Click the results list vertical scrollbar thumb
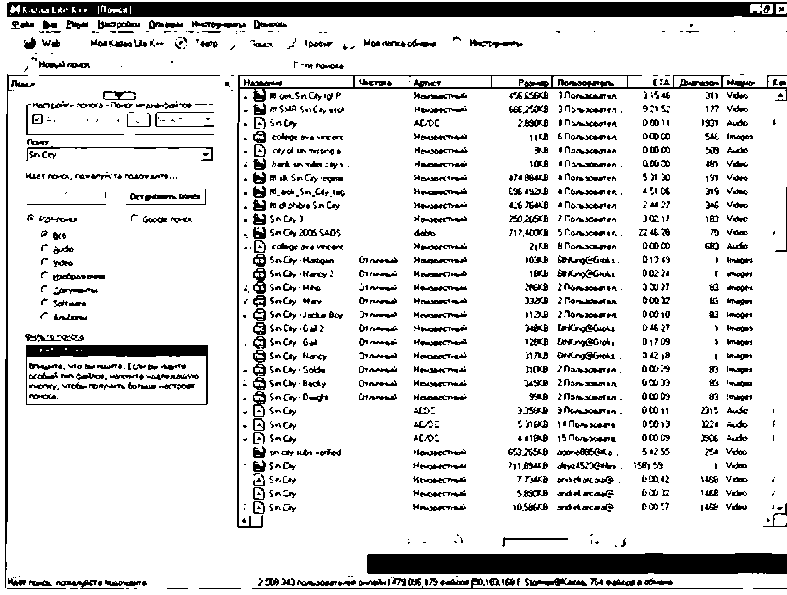787x595 pixels. [780, 176]
